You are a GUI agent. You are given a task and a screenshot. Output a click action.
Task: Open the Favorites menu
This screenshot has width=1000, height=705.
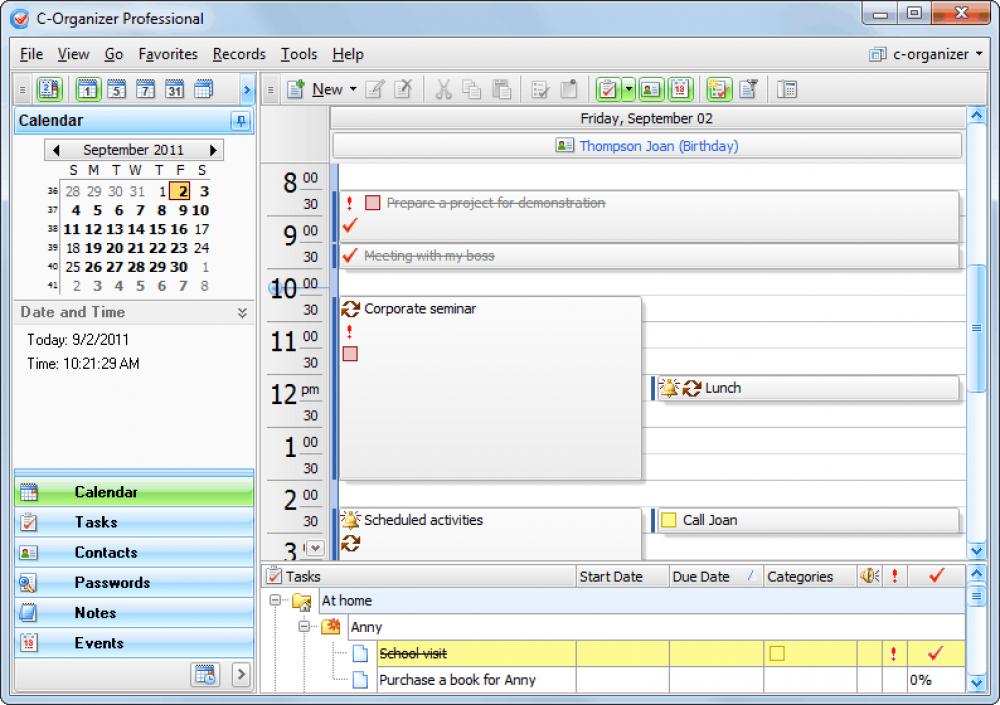click(x=167, y=54)
